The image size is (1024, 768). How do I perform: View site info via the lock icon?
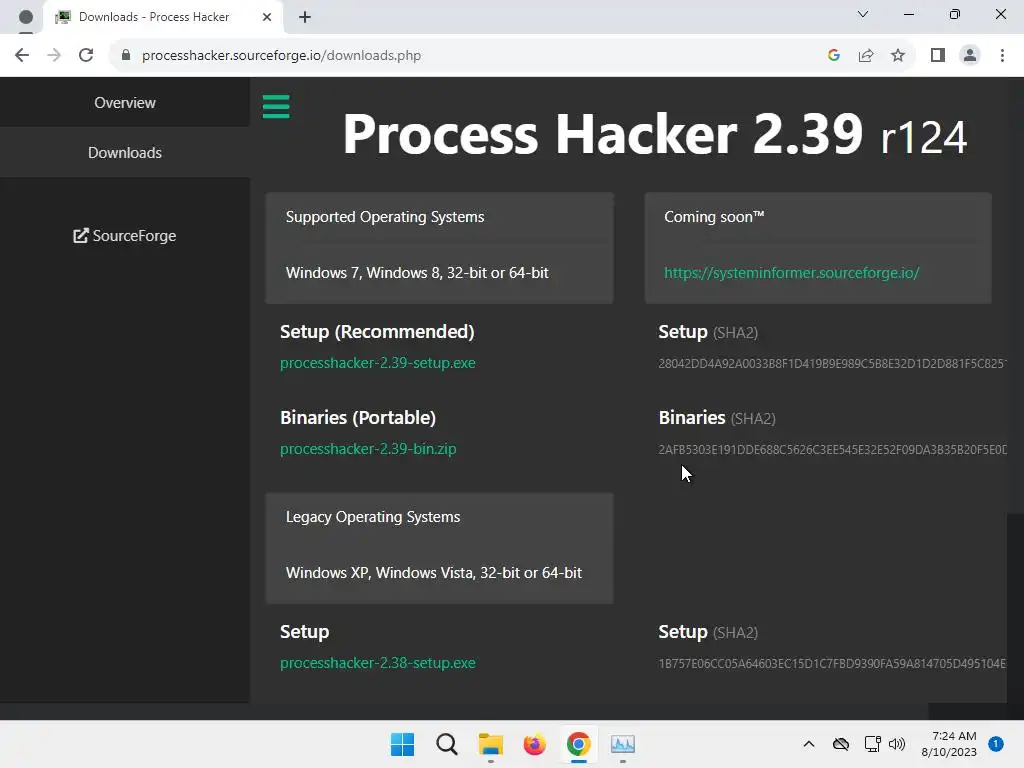coord(126,56)
